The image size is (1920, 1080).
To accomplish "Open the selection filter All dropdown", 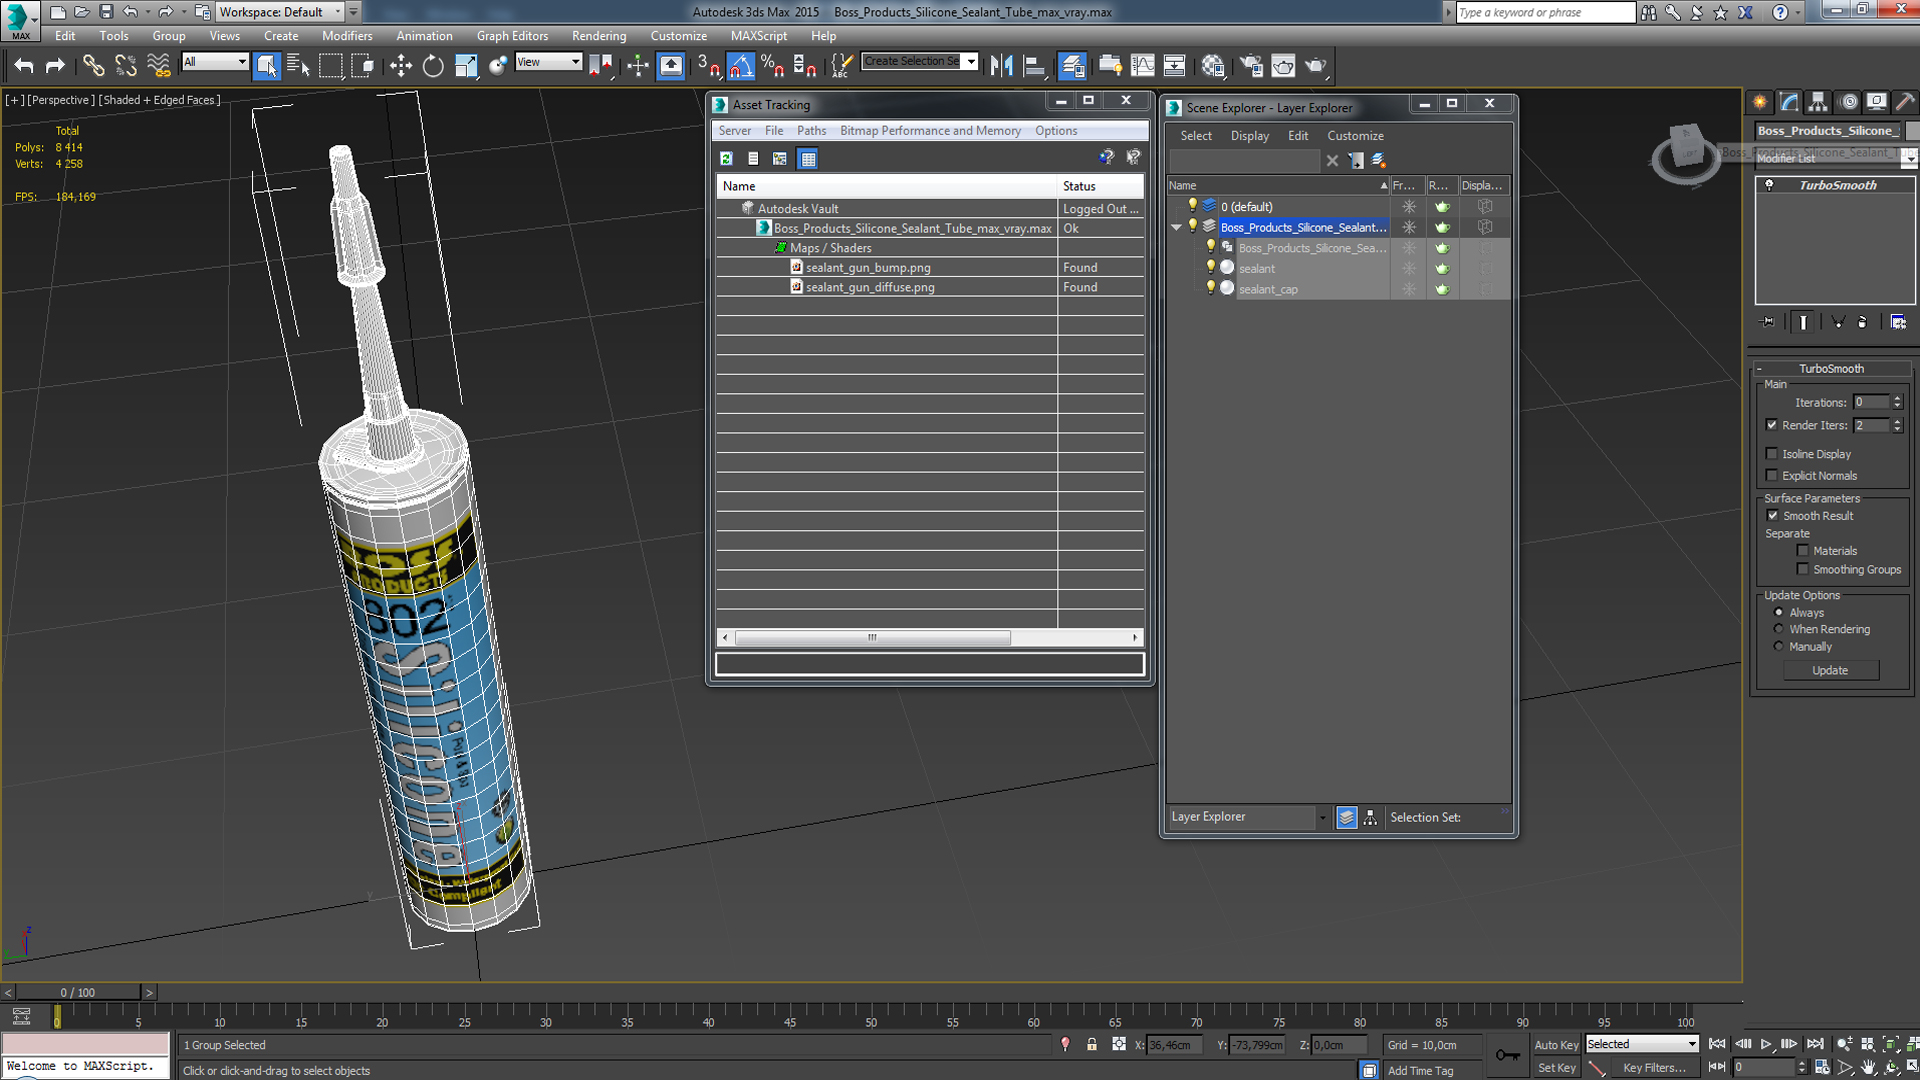I will coord(242,62).
